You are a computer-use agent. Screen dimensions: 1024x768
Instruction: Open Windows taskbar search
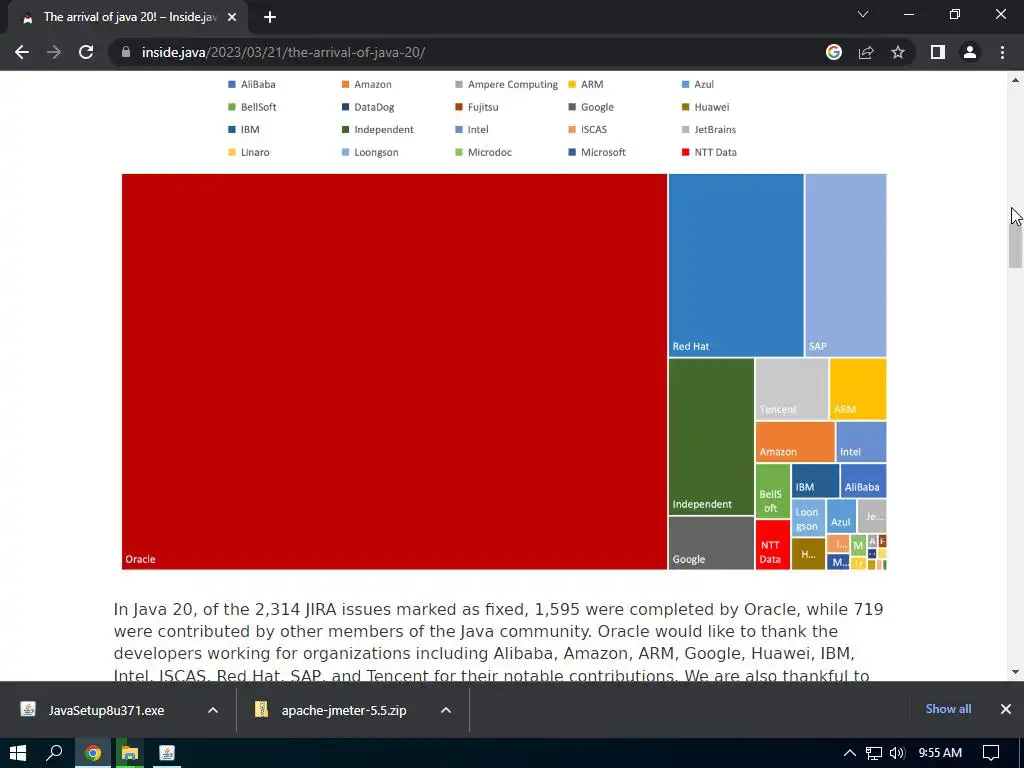[54, 753]
